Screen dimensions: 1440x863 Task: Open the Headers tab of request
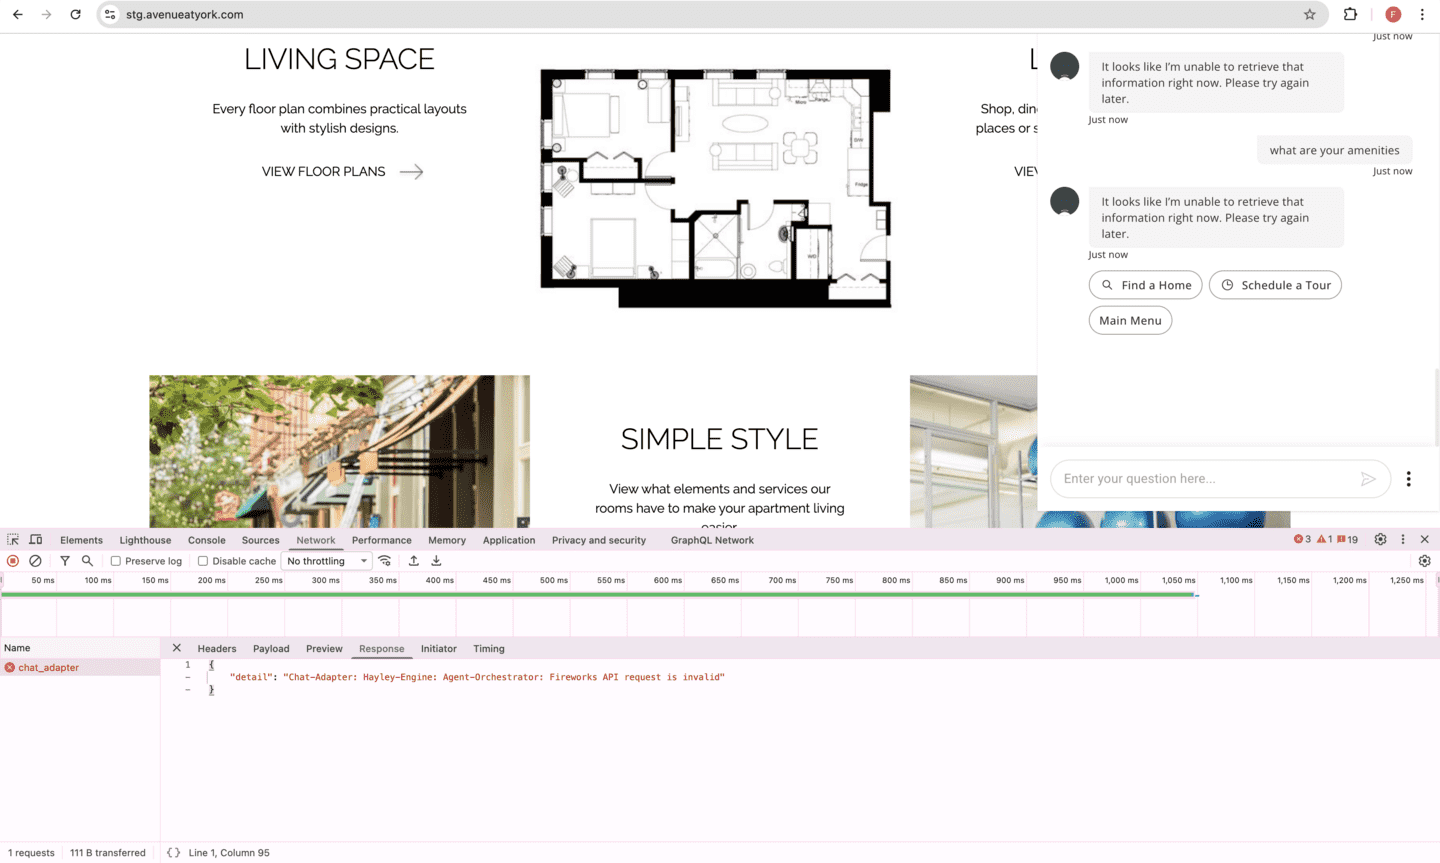pyautogui.click(x=217, y=649)
